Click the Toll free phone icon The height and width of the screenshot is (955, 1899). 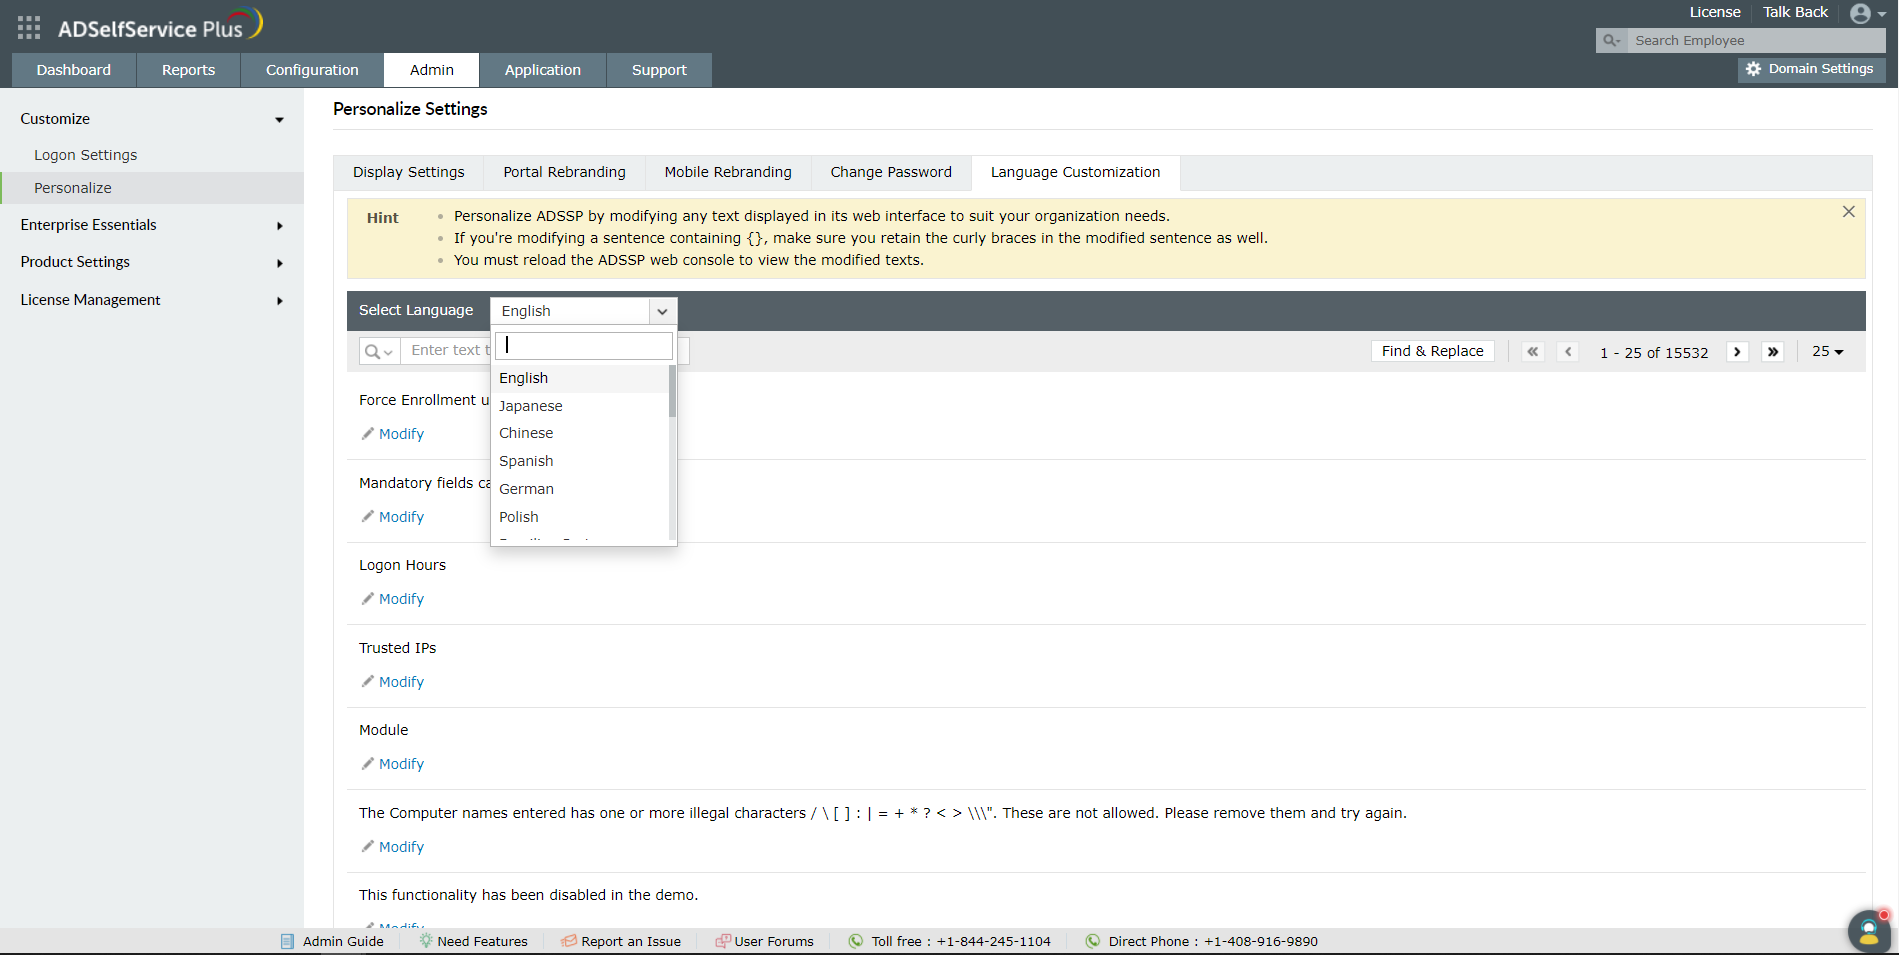coord(856,941)
